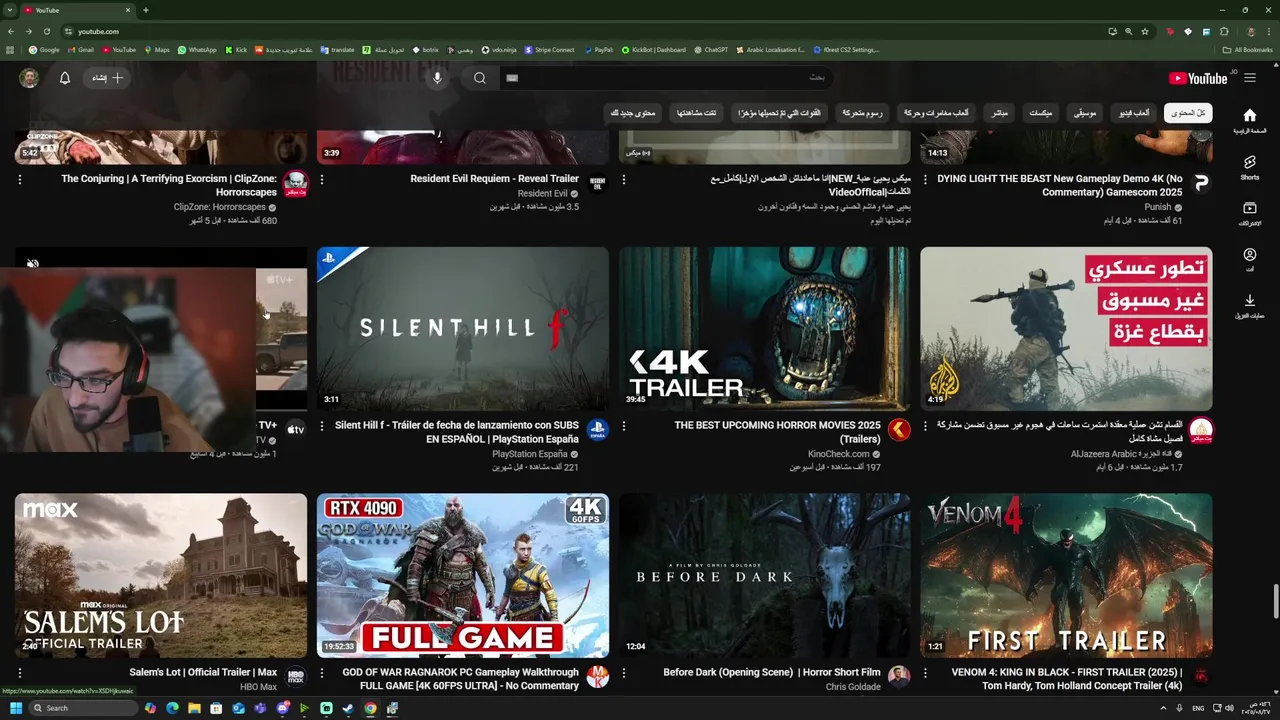Screen dimensions: 1280x720
Task: Open options for Resident Evil Requiem video
Action: click(321, 179)
